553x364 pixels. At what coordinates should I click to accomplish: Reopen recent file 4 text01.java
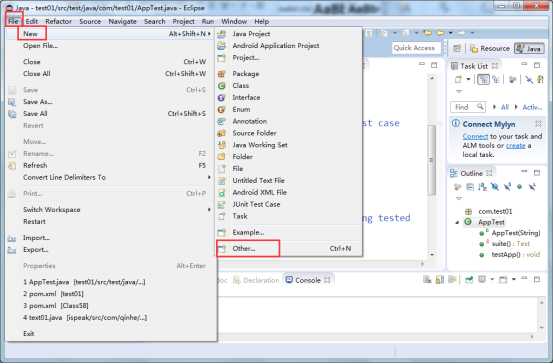point(111,317)
